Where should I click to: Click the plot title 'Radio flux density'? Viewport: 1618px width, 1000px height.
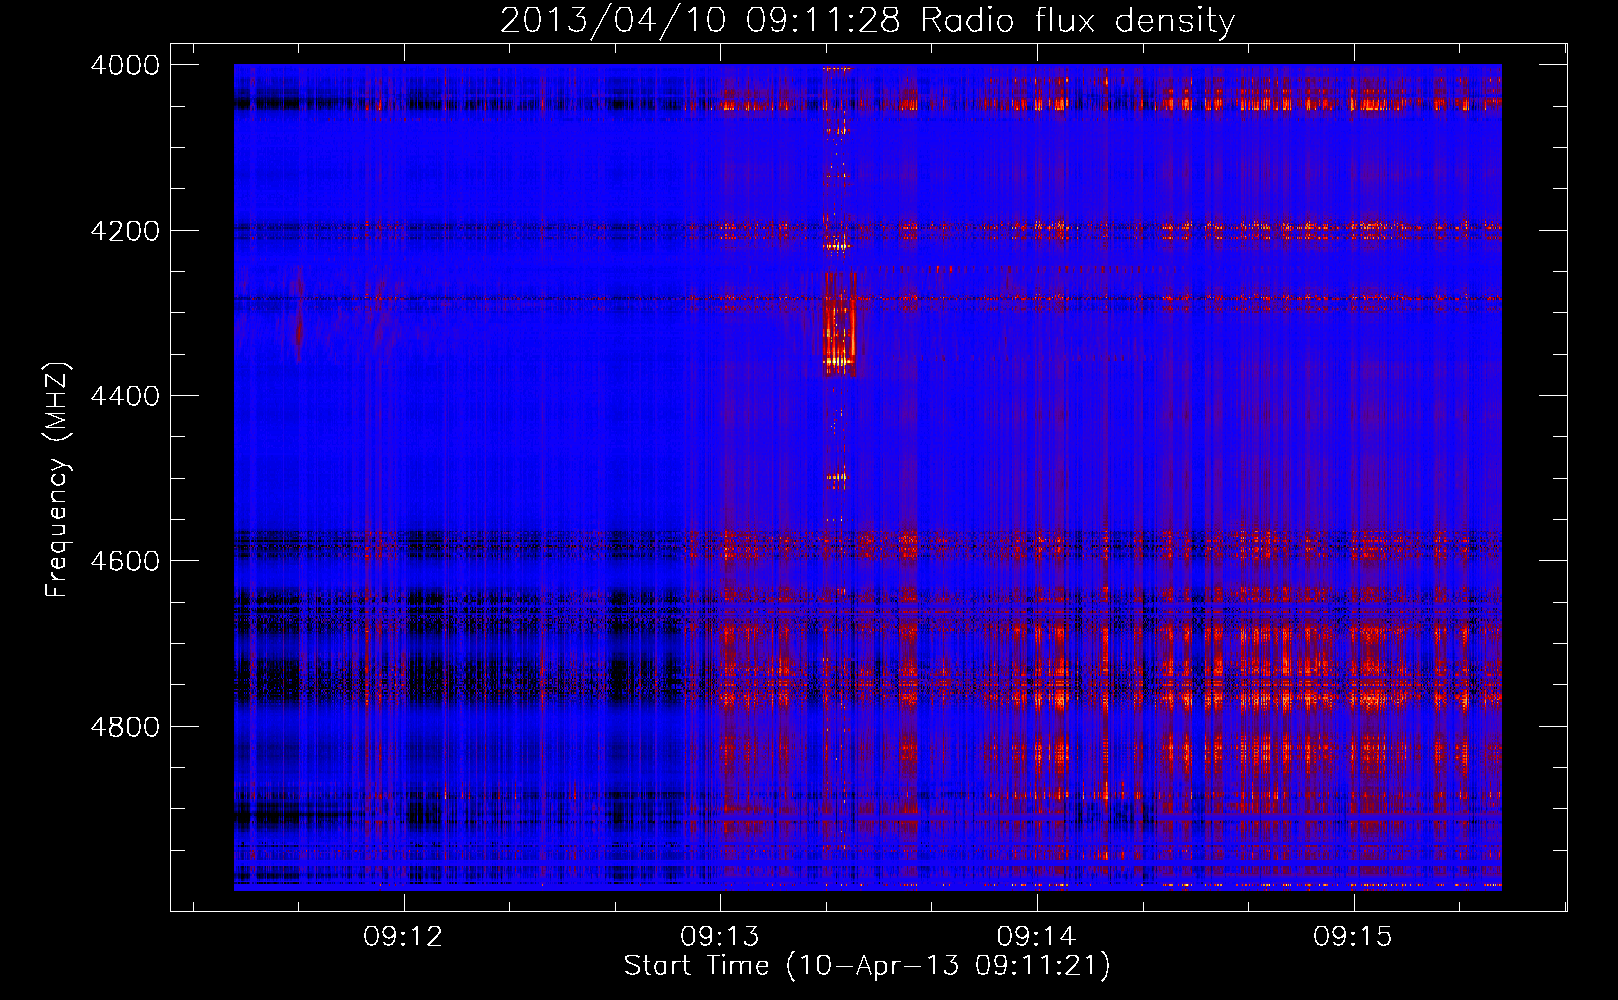pyautogui.click(x=1077, y=20)
